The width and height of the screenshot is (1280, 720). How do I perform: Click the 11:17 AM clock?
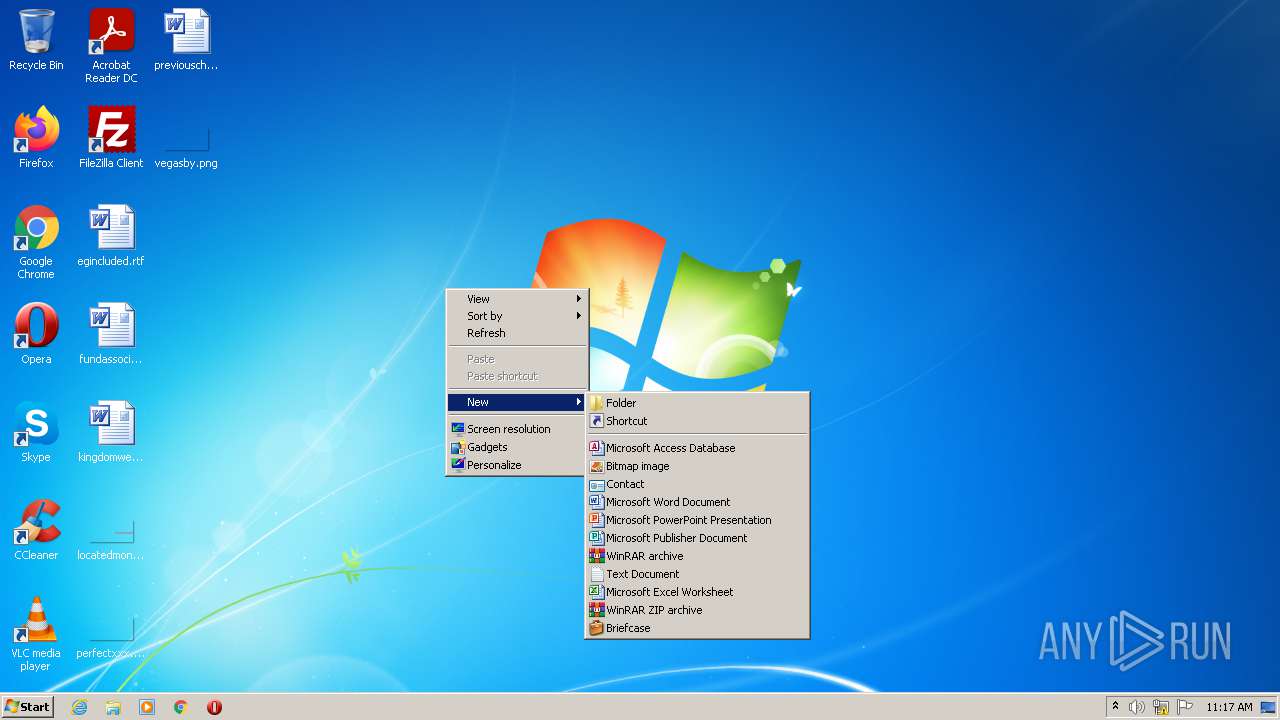click(1229, 707)
